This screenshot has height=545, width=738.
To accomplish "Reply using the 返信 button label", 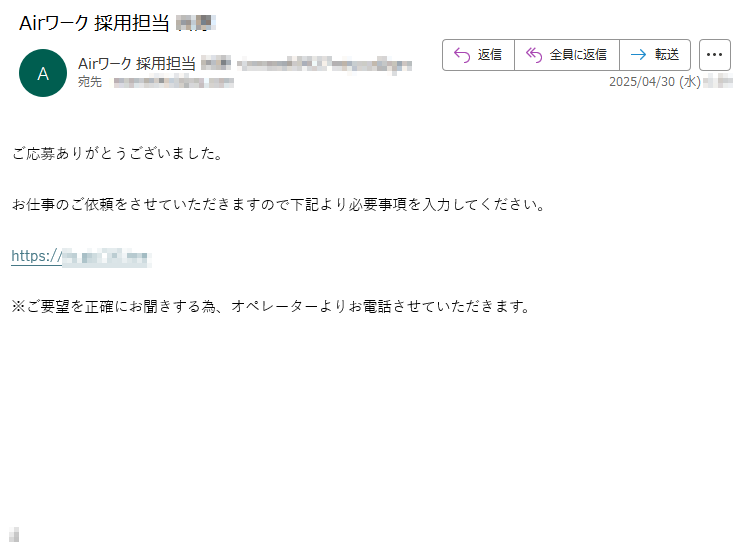I will 489,55.
